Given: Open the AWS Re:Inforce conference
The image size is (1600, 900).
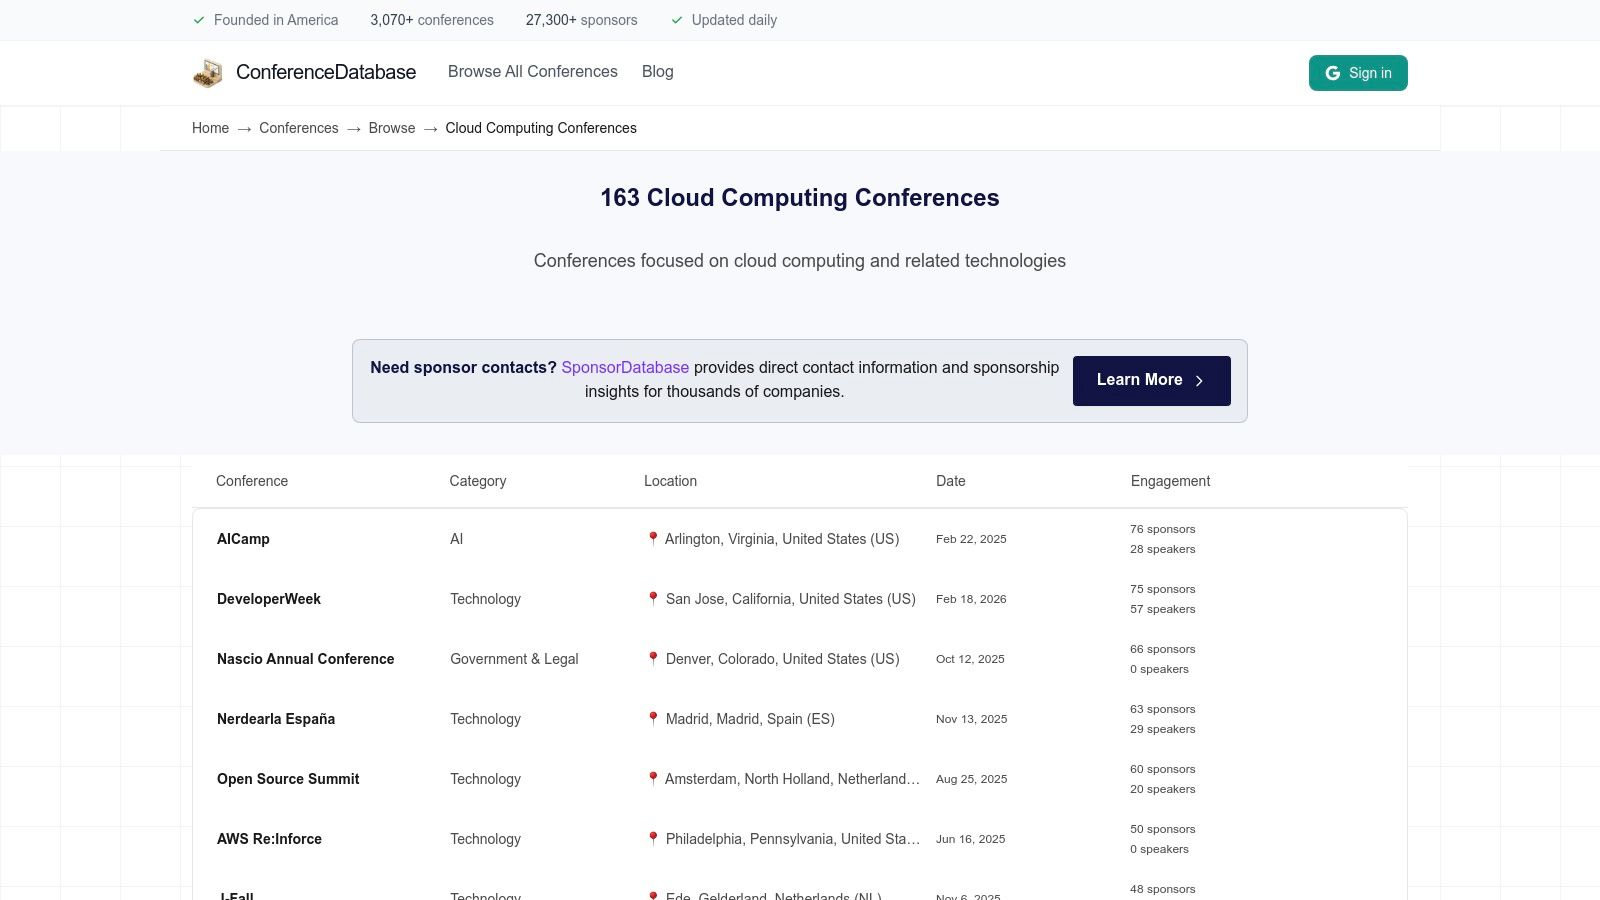Looking at the screenshot, I should tap(269, 839).
